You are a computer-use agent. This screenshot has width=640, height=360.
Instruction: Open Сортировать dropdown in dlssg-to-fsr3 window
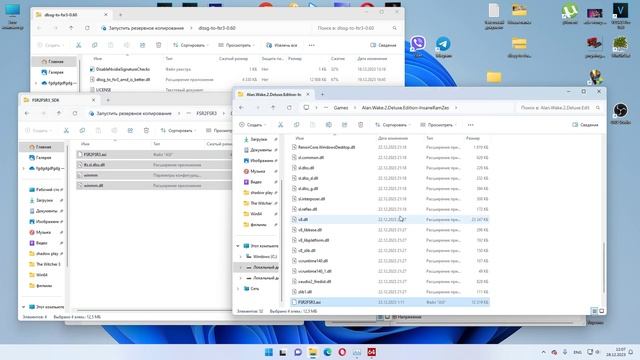[x=191, y=45]
